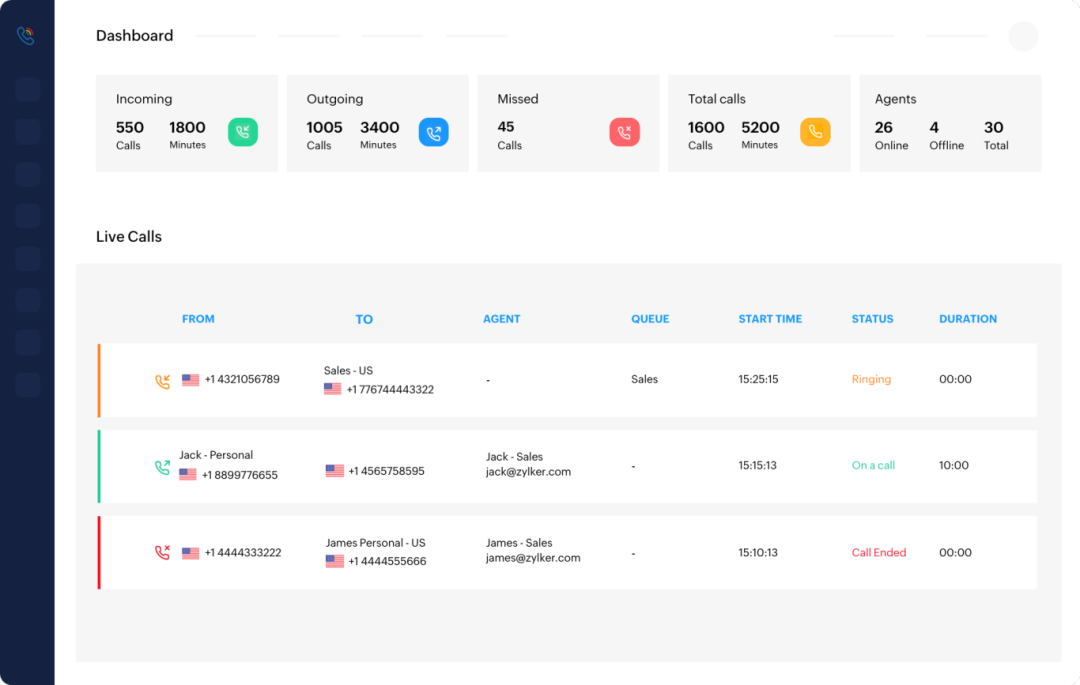This screenshot has width=1080, height=685.
Task: Click the Call Ended status text
Action: [x=878, y=552]
